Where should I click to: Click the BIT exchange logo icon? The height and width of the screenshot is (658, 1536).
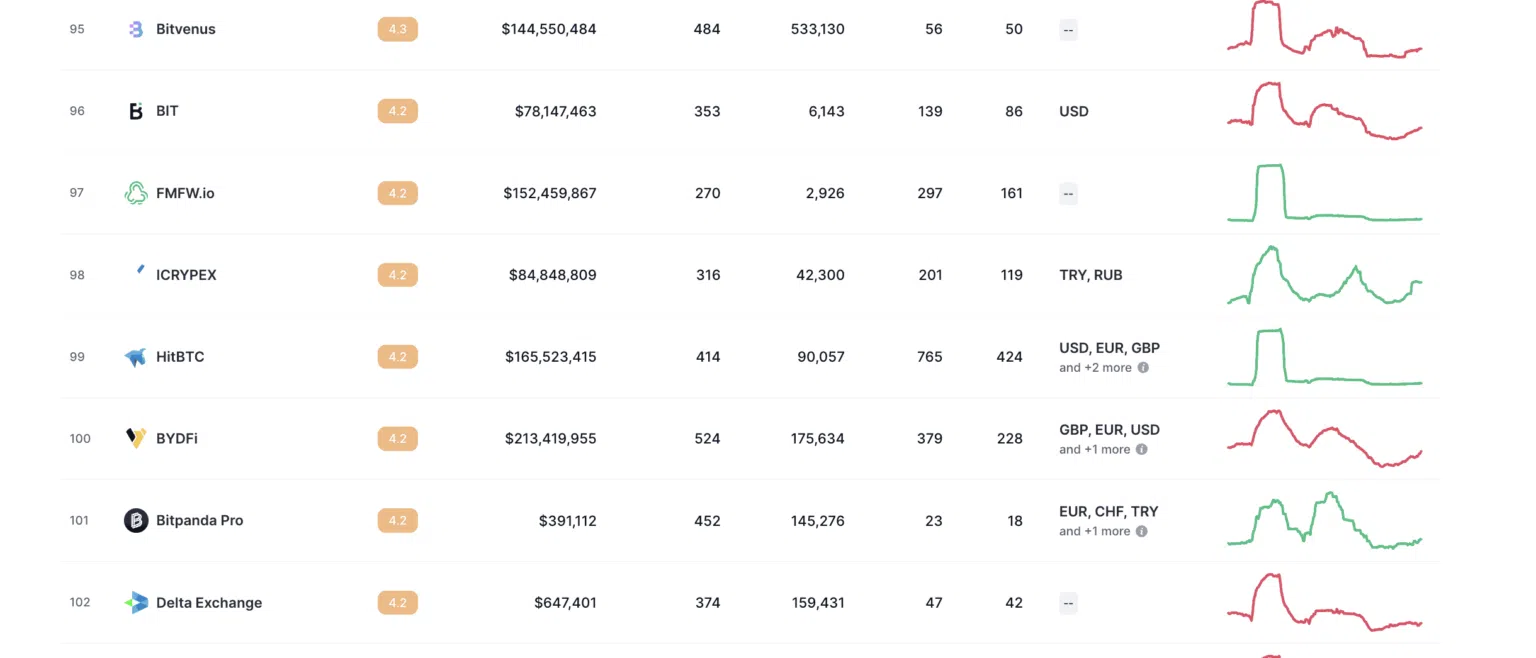pos(136,111)
